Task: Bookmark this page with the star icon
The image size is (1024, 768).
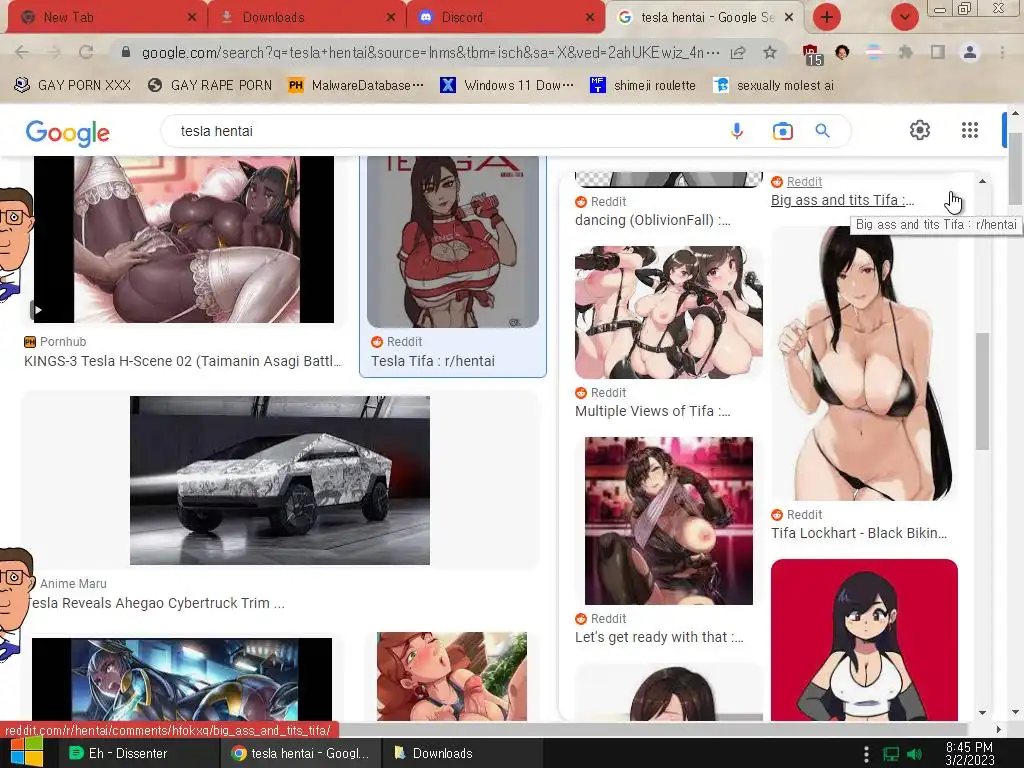Action: click(x=770, y=52)
